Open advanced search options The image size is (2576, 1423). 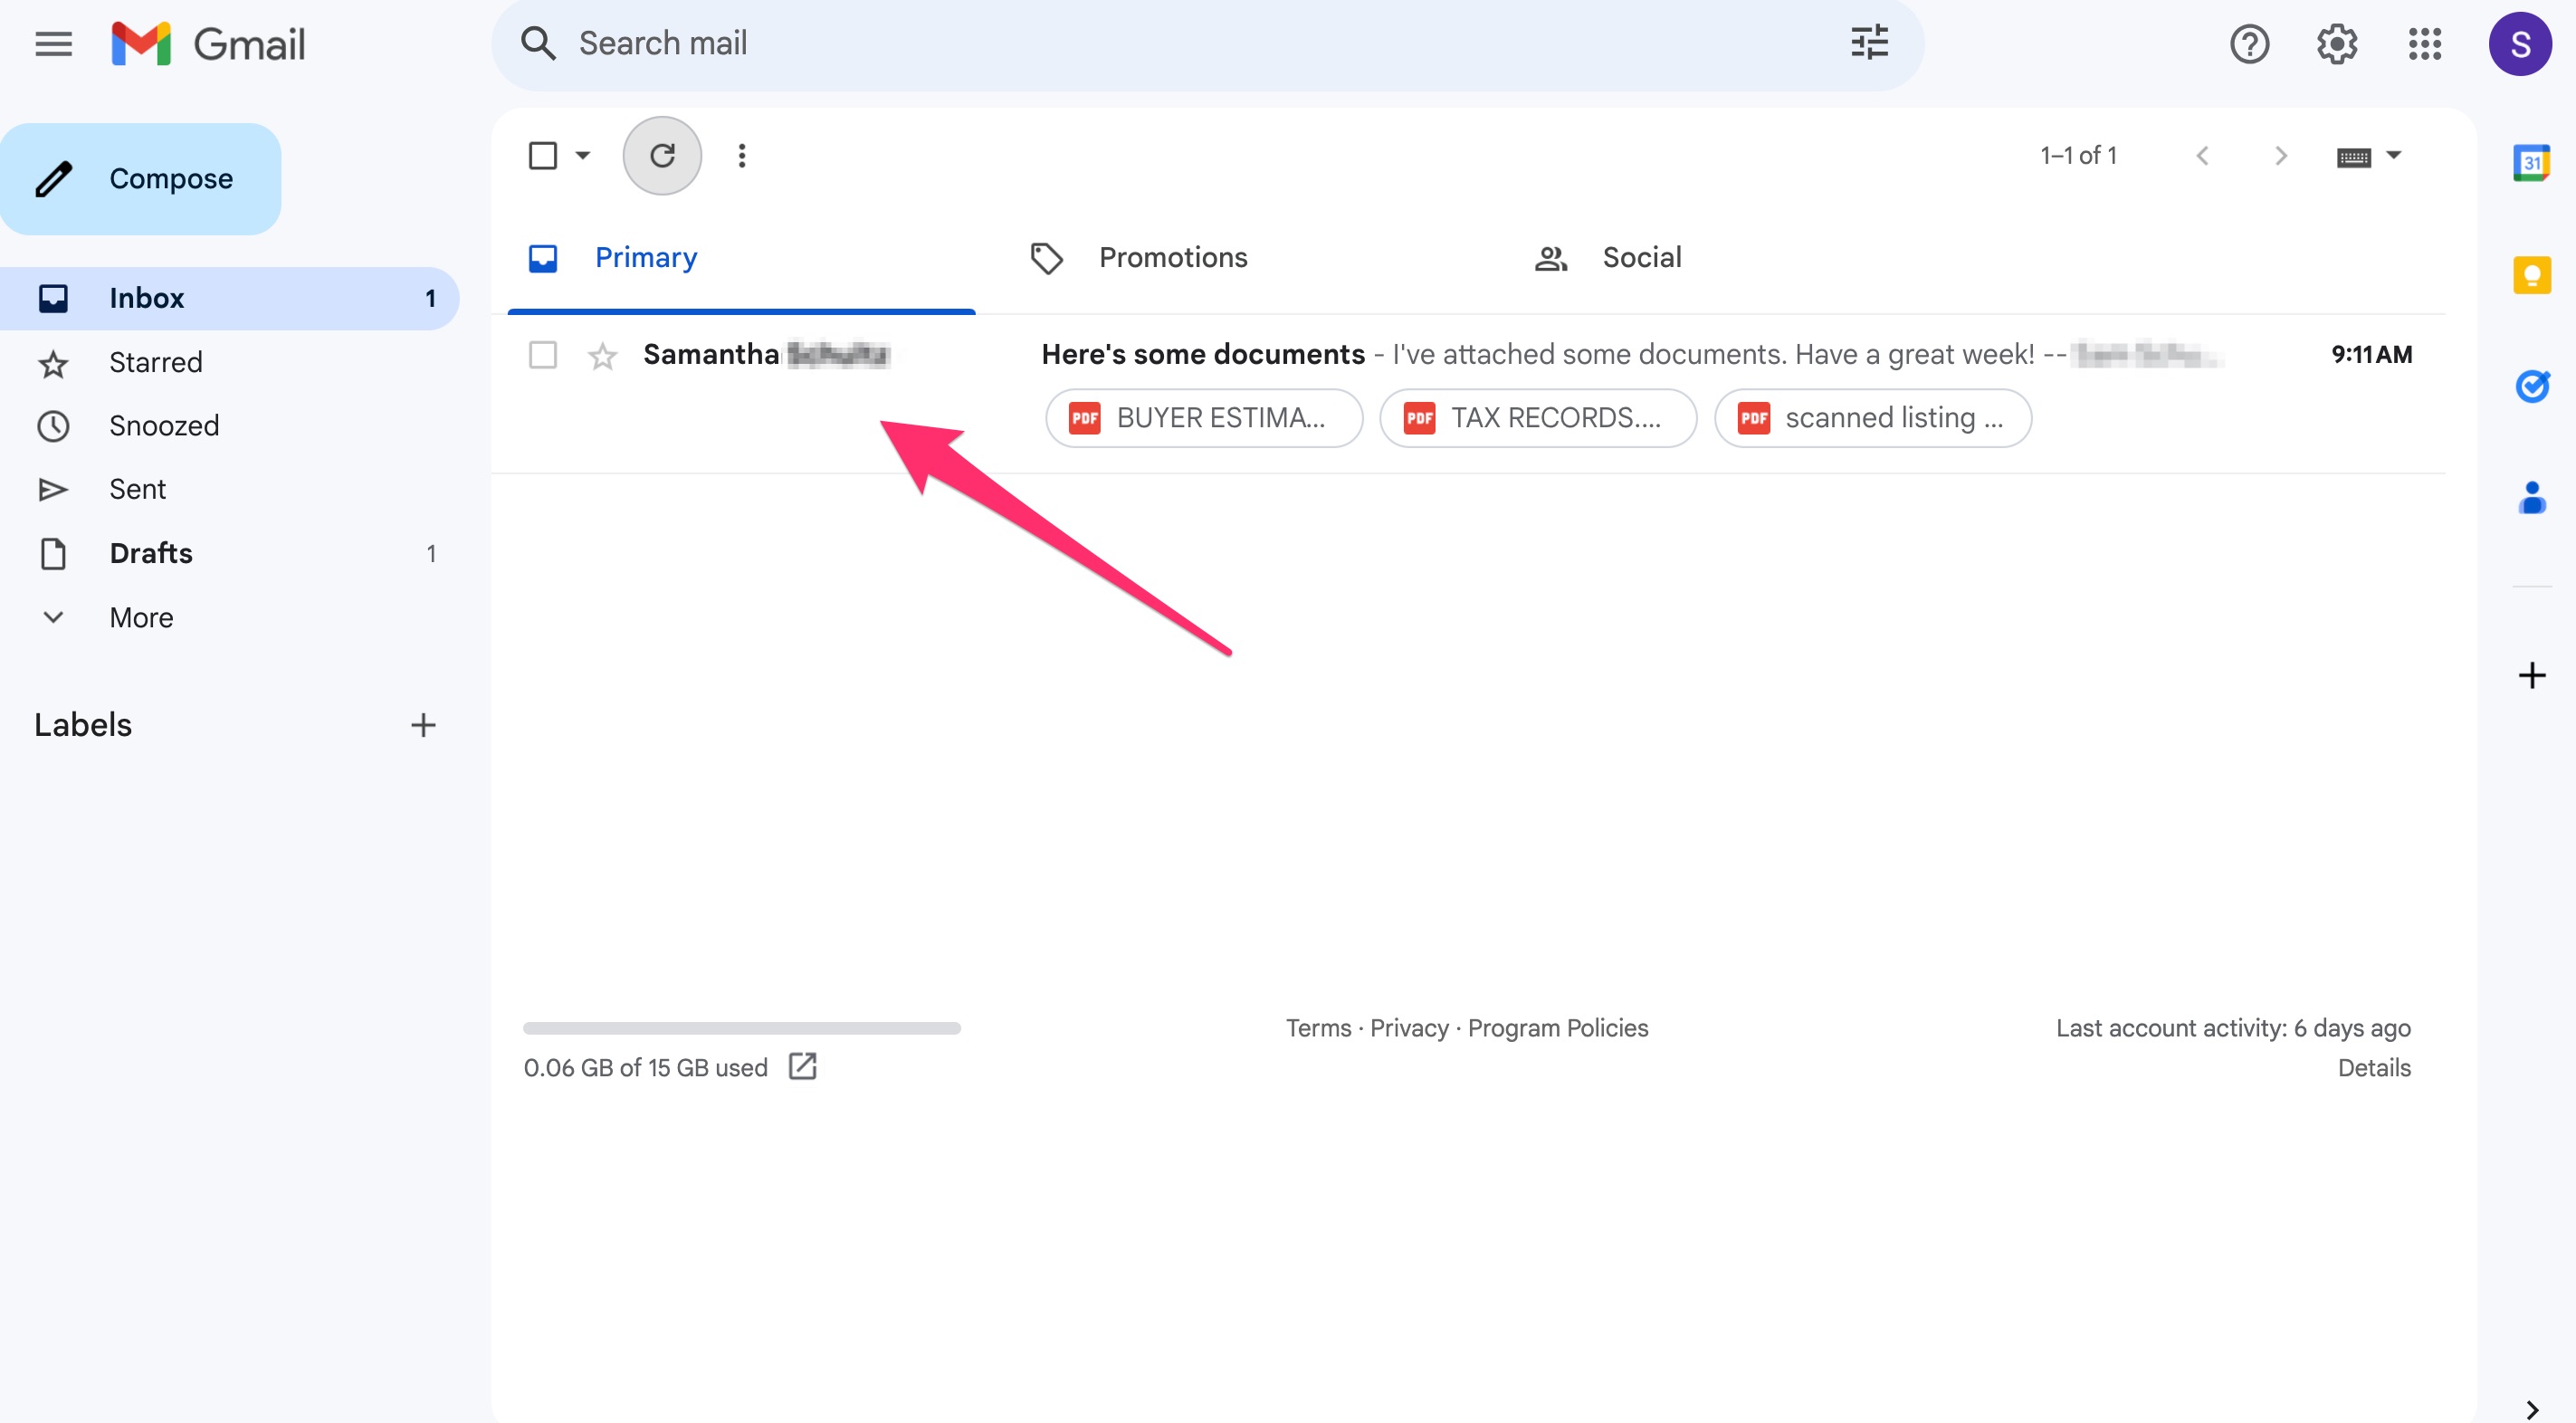[1868, 43]
